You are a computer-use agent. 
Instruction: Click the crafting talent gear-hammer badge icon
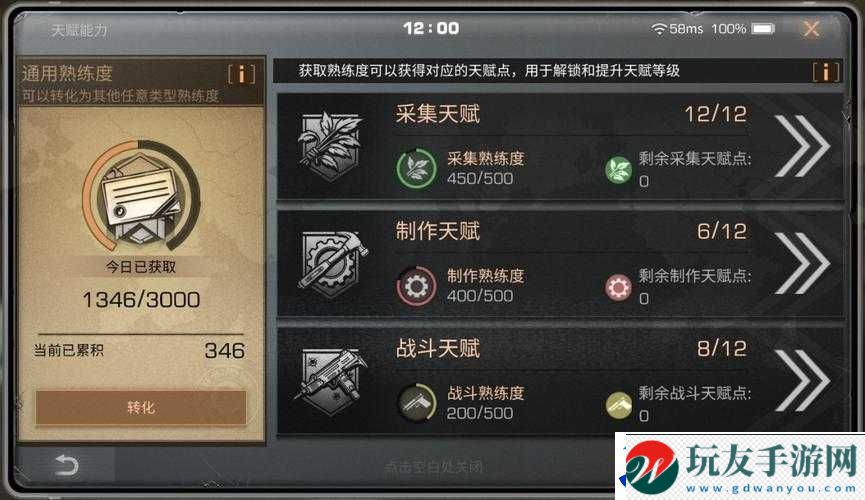pos(332,264)
